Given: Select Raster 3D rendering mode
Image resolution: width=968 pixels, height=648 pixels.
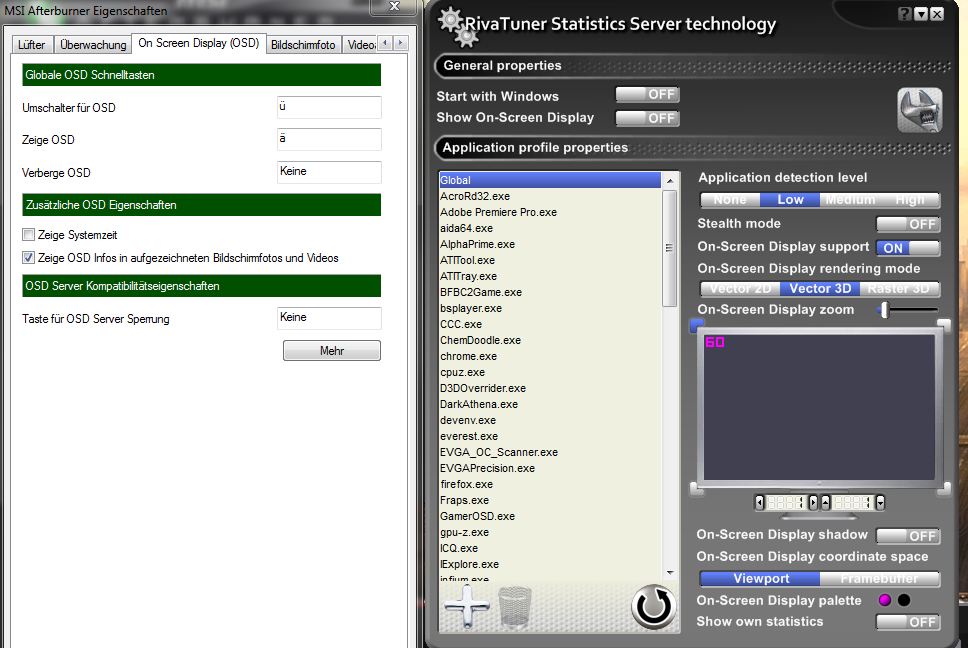Looking at the screenshot, I should pyautogui.click(x=899, y=288).
